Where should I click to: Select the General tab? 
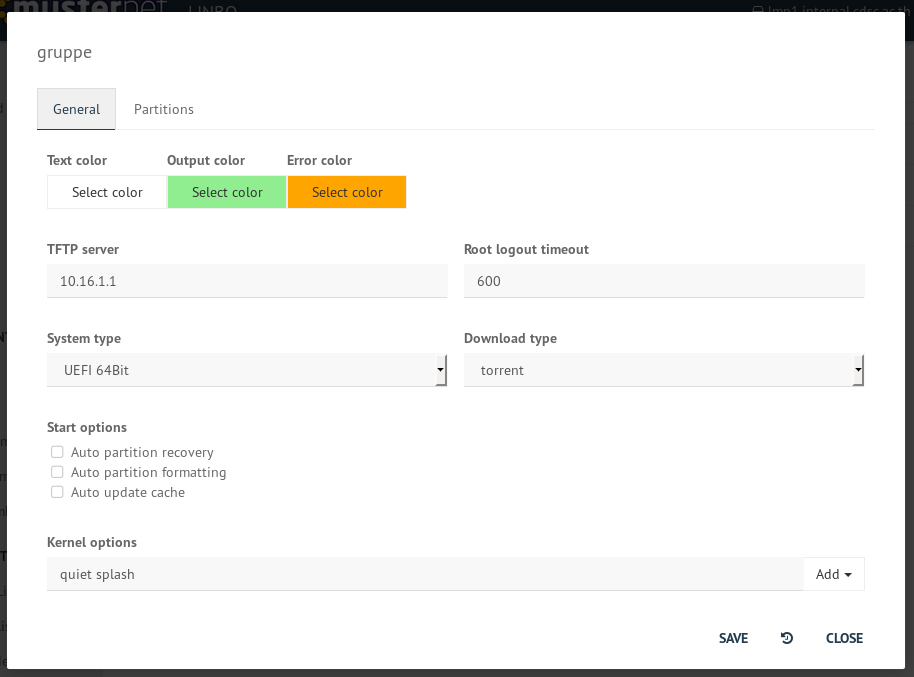click(x=76, y=109)
